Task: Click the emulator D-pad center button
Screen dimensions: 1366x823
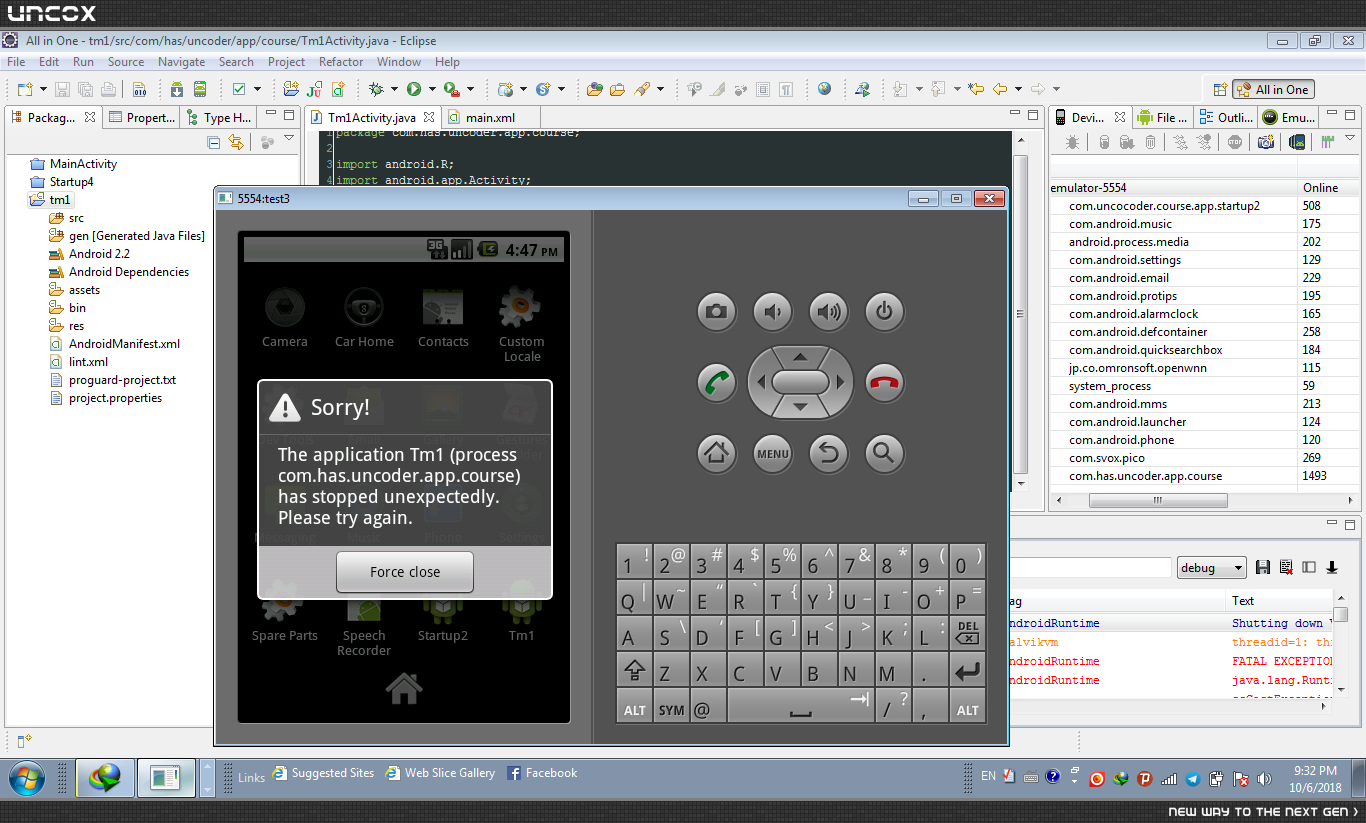Action: (800, 382)
